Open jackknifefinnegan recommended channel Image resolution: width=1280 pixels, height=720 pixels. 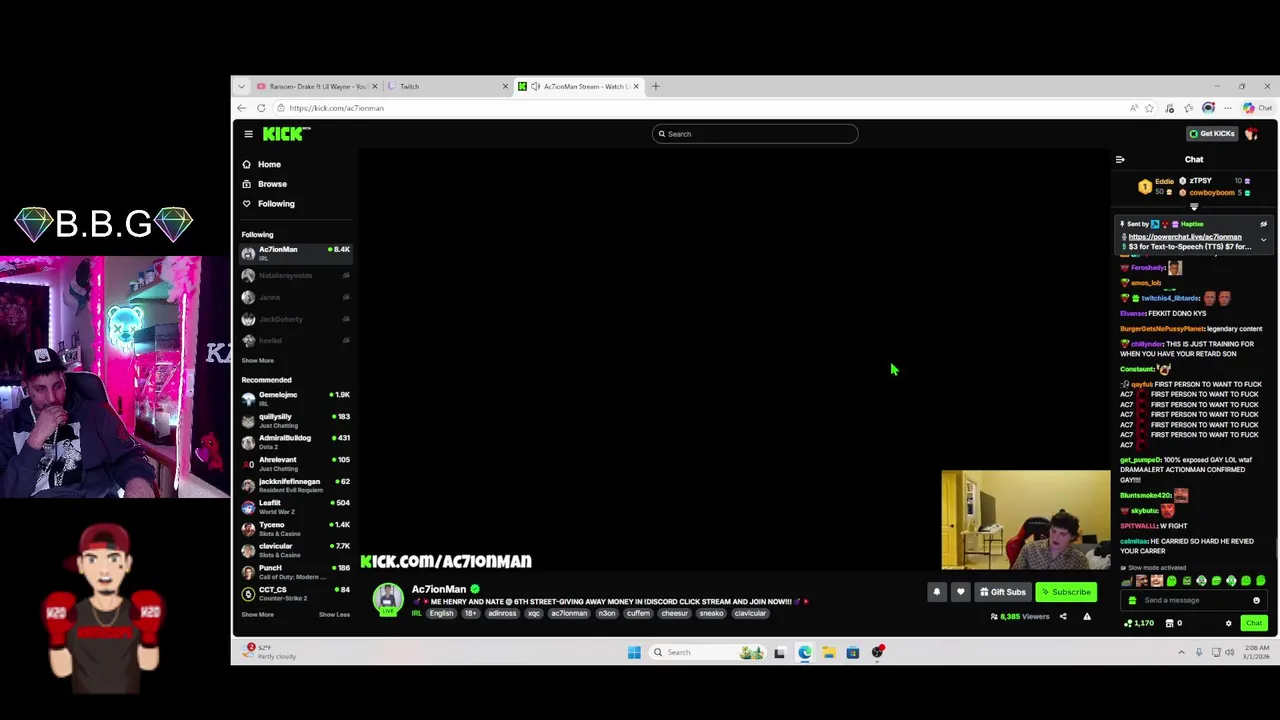coord(295,485)
